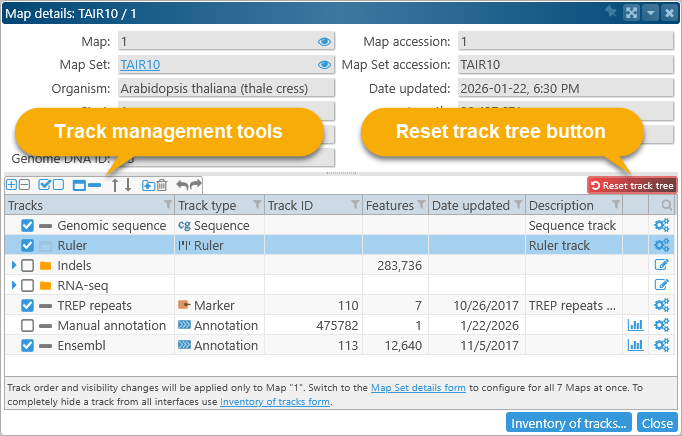The width and height of the screenshot is (682, 436).
Task: Uncheck the Genomic sequence track checkbox
Action: coord(28,226)
